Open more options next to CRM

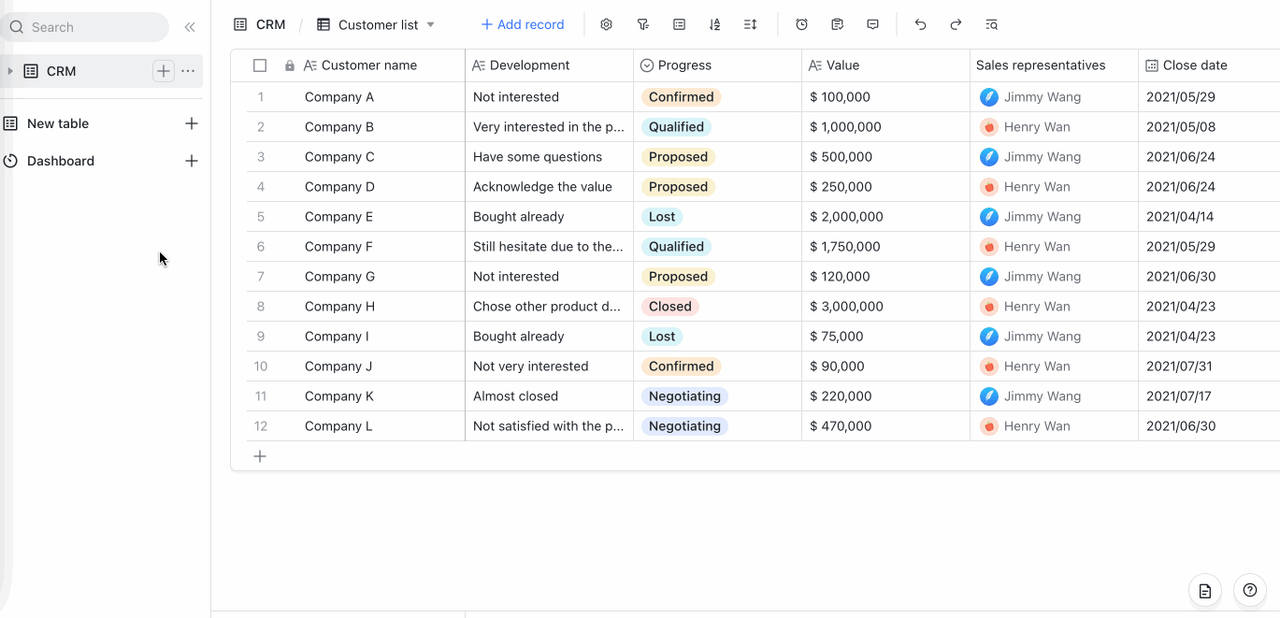188,71
